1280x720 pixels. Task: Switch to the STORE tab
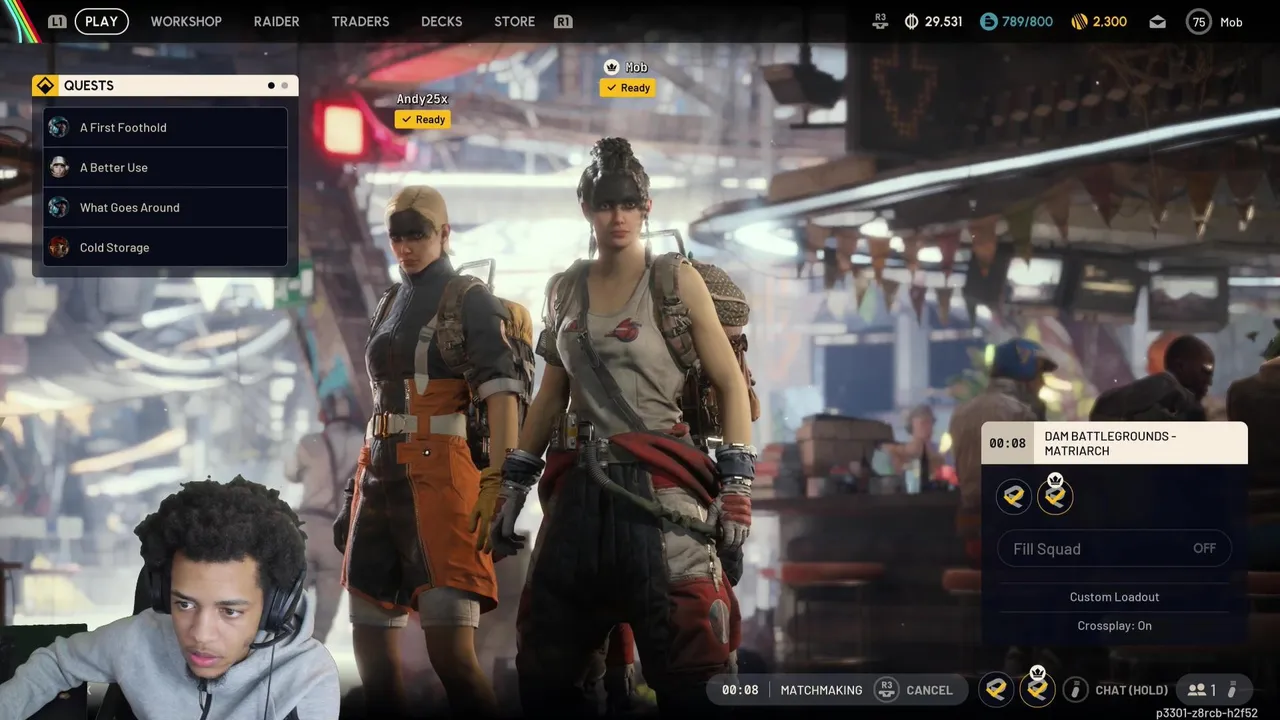pyautogui.click(x=514, y=21)
